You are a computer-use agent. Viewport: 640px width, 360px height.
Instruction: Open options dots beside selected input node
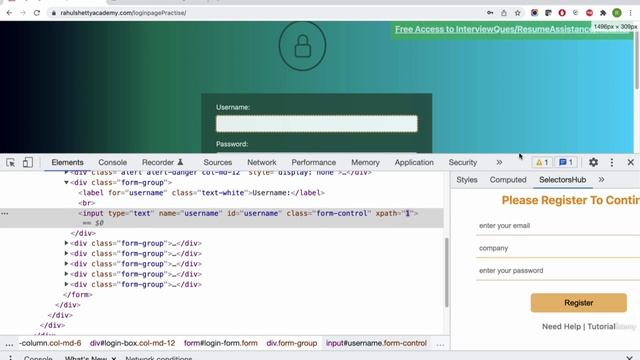tap(4, 213)
